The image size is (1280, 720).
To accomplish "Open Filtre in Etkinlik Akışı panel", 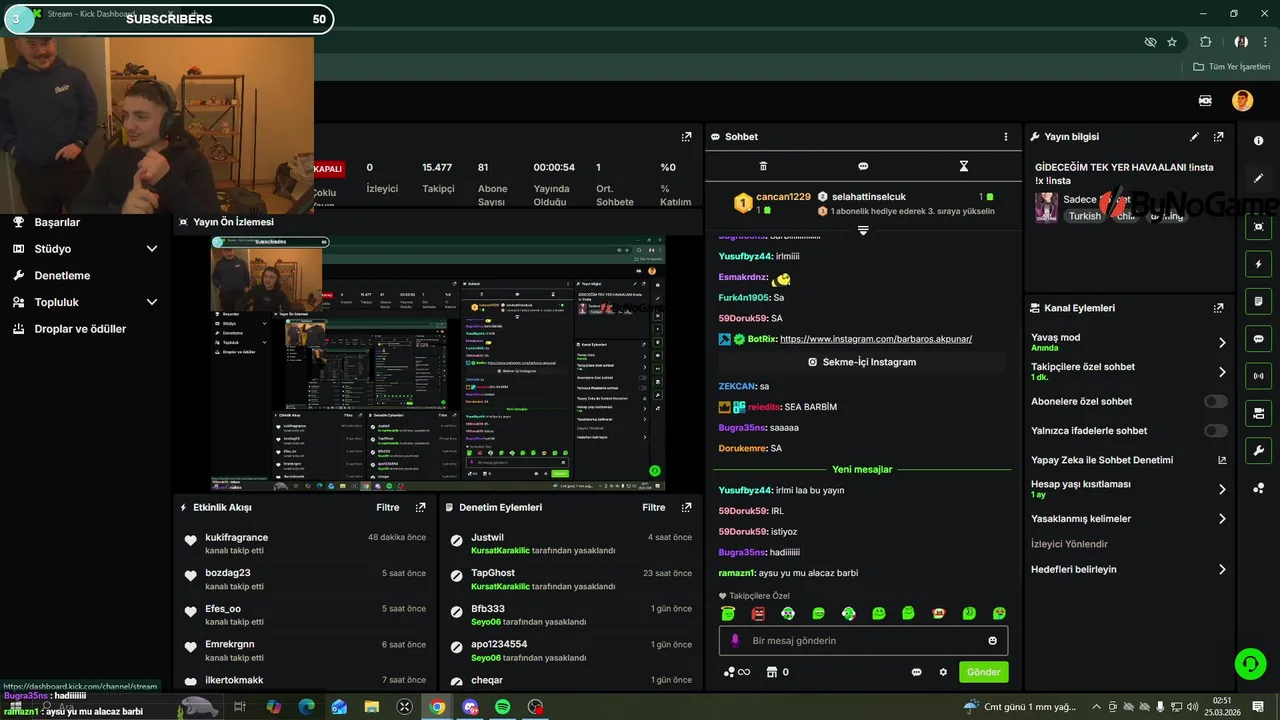I will coord(388,507).
